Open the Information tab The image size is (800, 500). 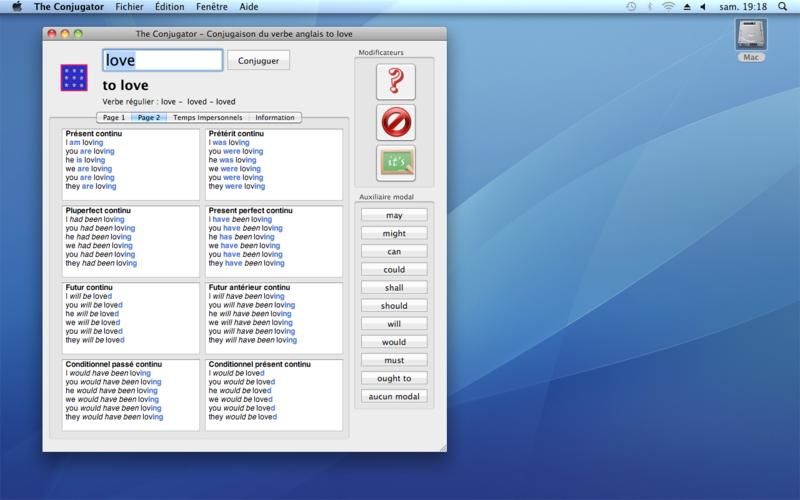click(x=275, y=118)
